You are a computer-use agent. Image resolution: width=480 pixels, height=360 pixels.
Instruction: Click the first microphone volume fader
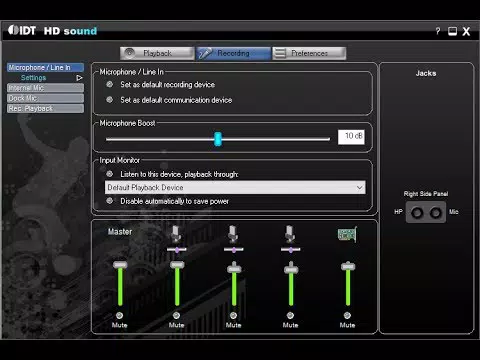[177, 265]
